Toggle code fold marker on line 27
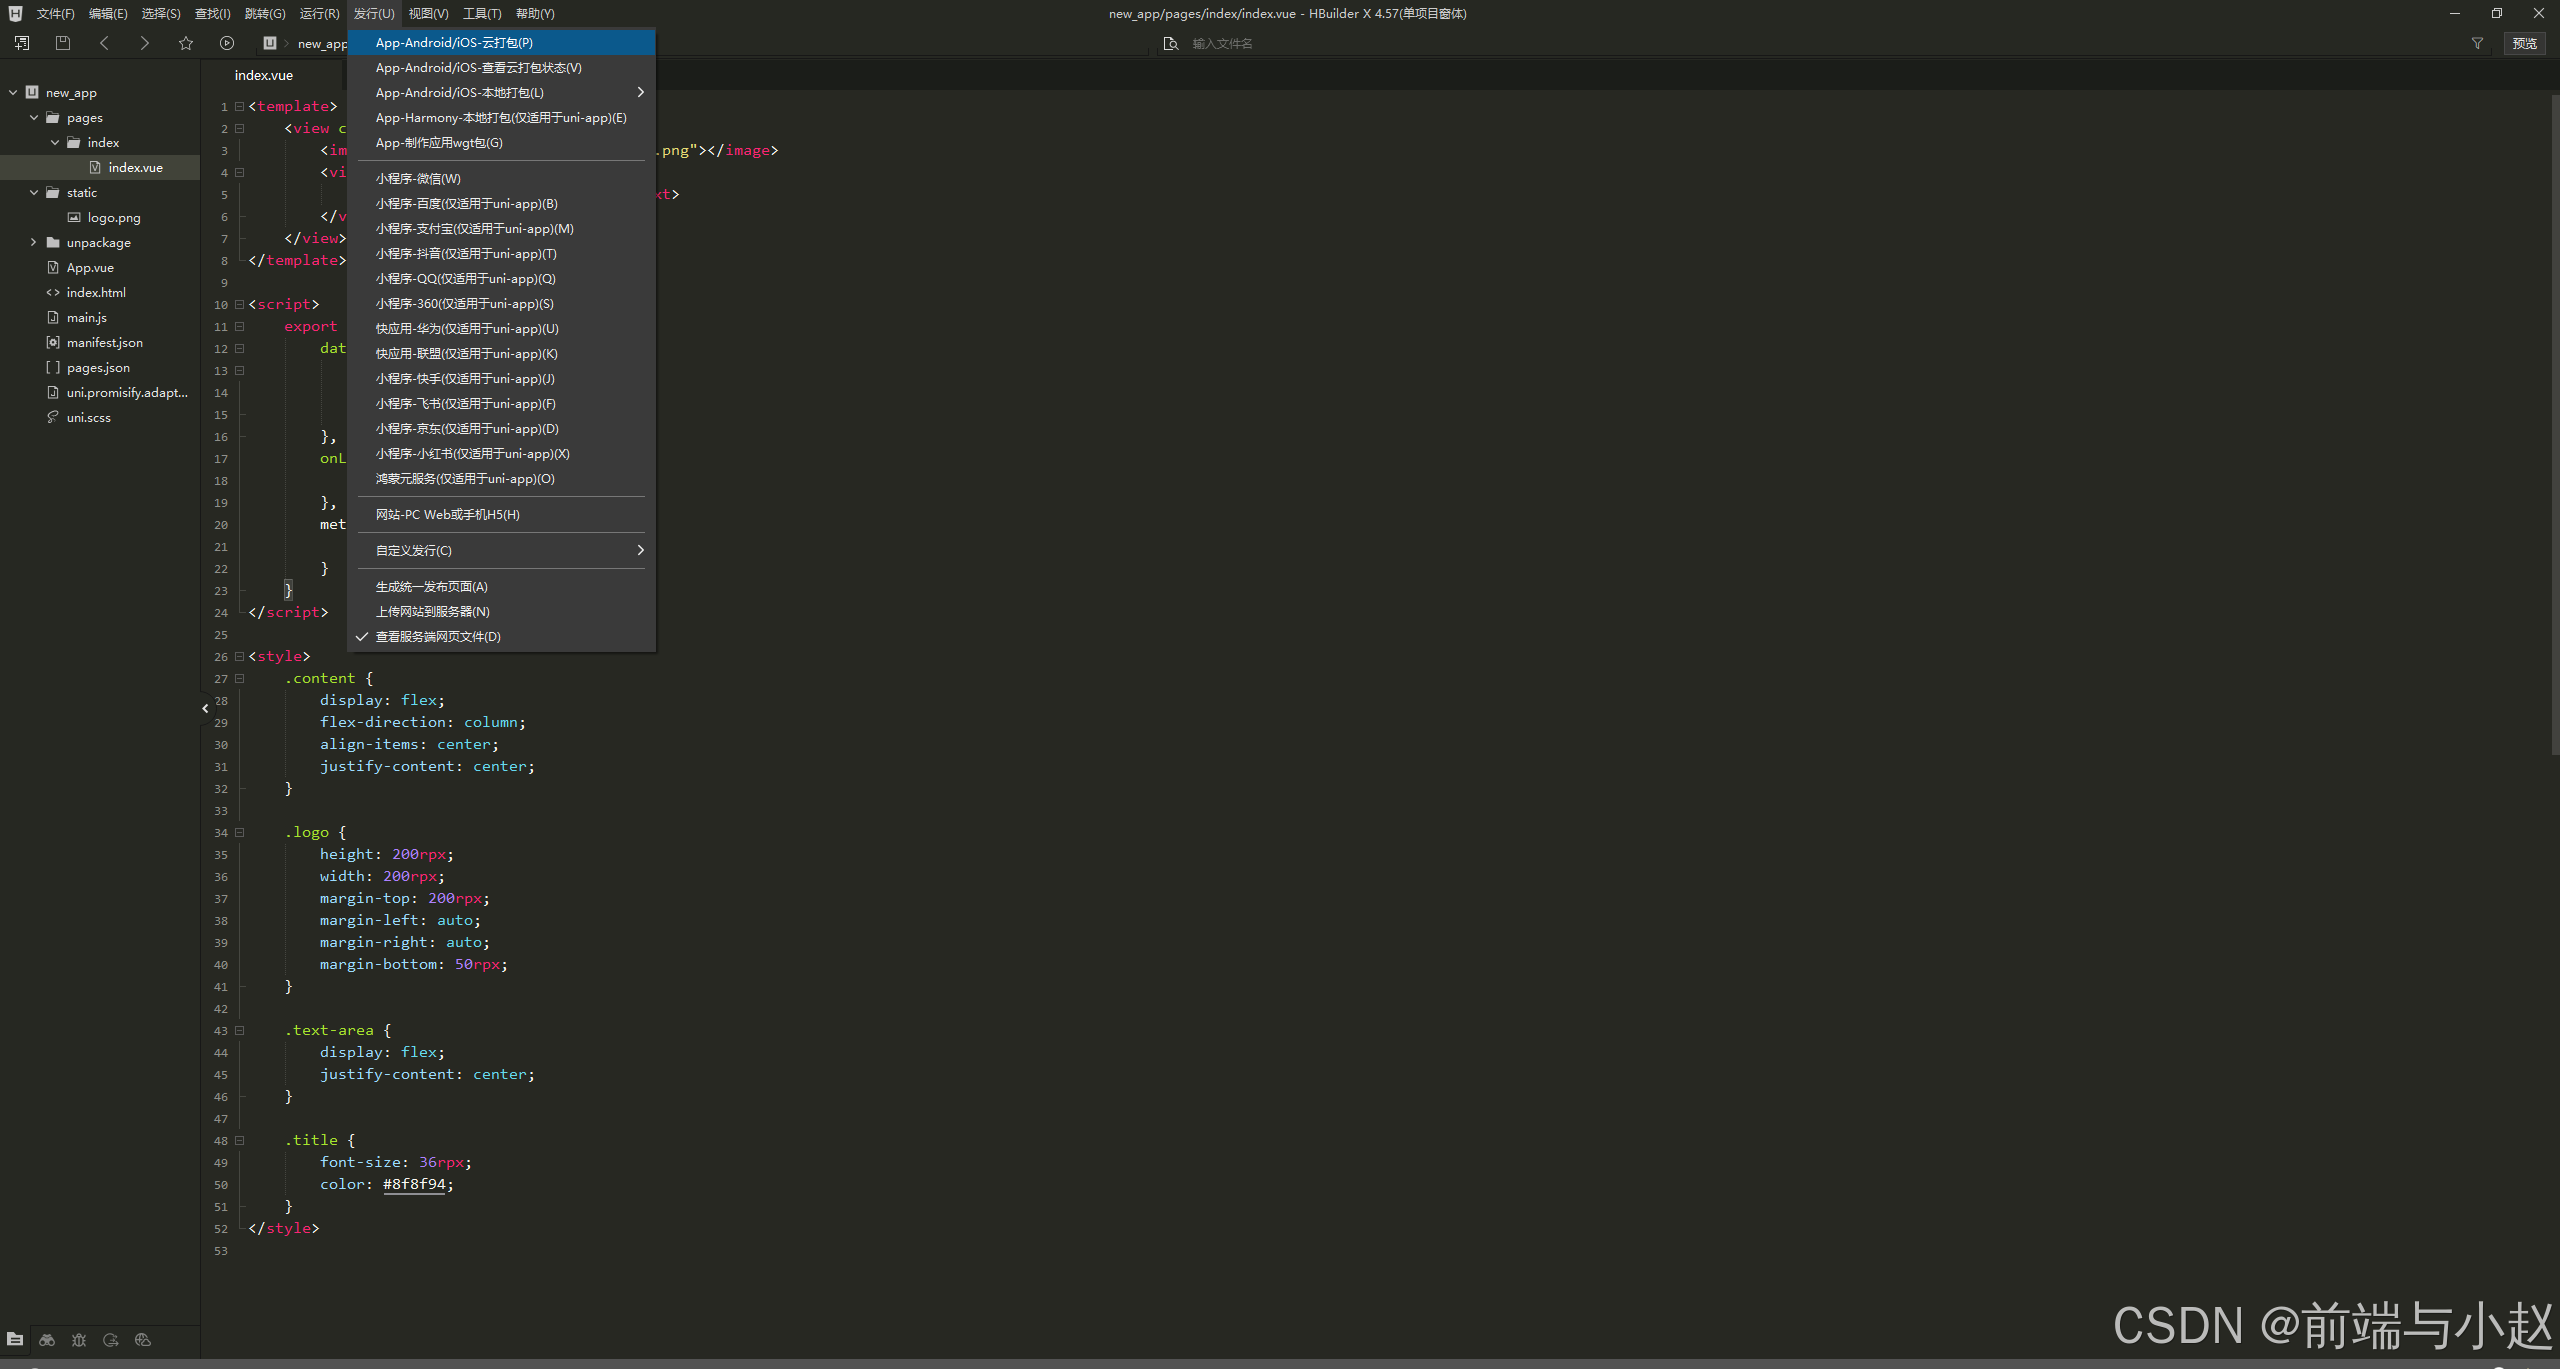 click(x=240, y=679)
